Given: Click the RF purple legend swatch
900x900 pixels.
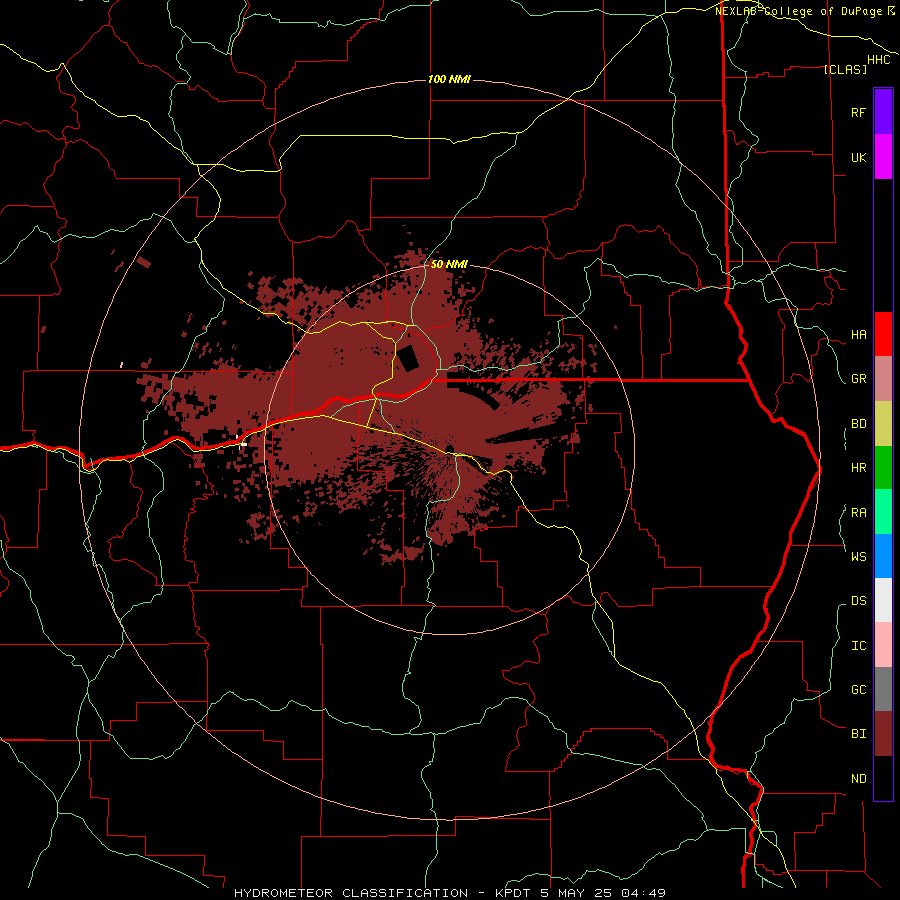Looking at the screenshot, I should [x=883, y=112].
